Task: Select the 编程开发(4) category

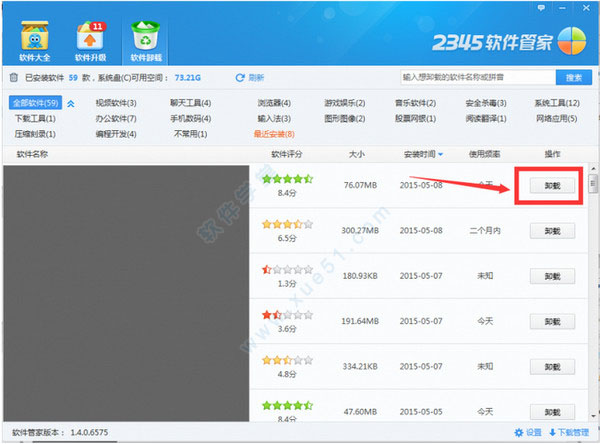Action: pyautogui.click(x=116, y=134)
